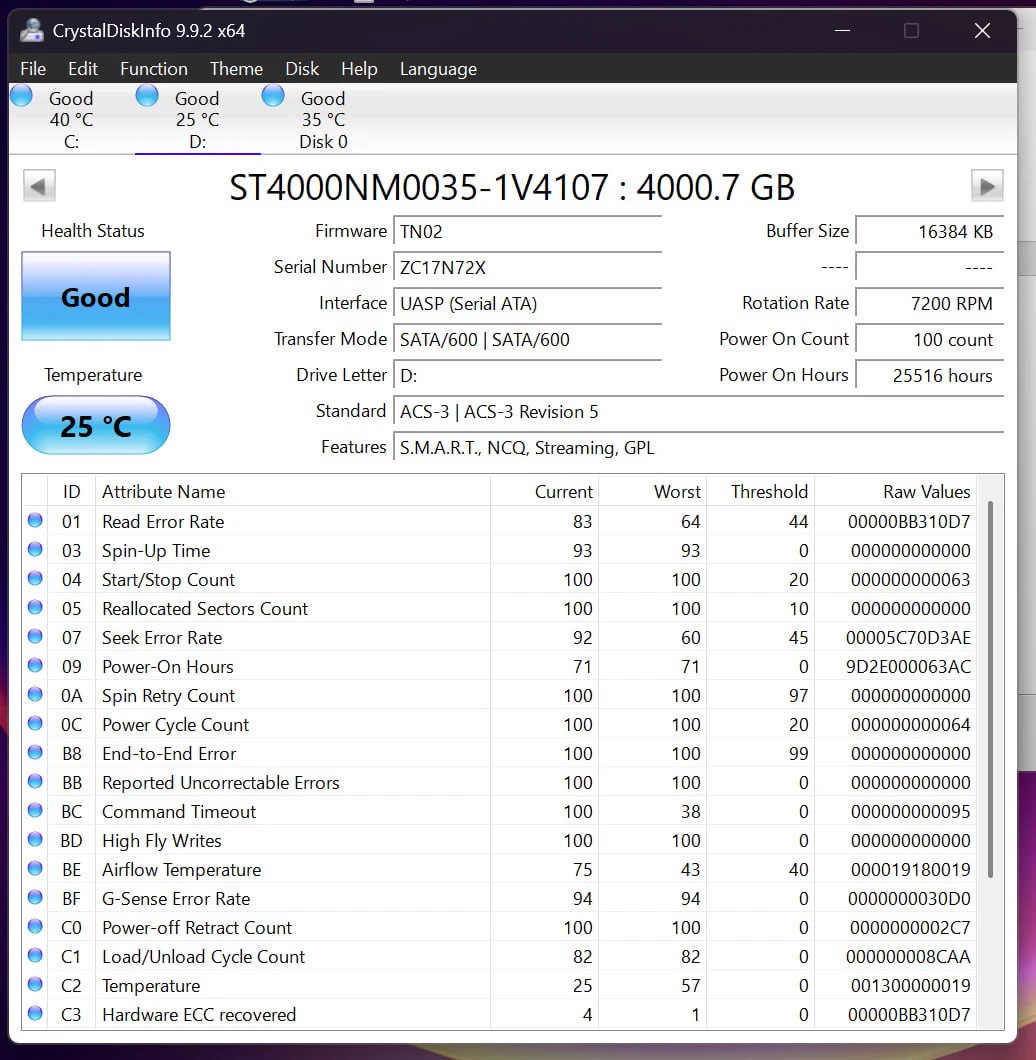Click the Buffer Size value 16384 KB
Viewport: 1036px width, 1060px height.
[930, 232]
